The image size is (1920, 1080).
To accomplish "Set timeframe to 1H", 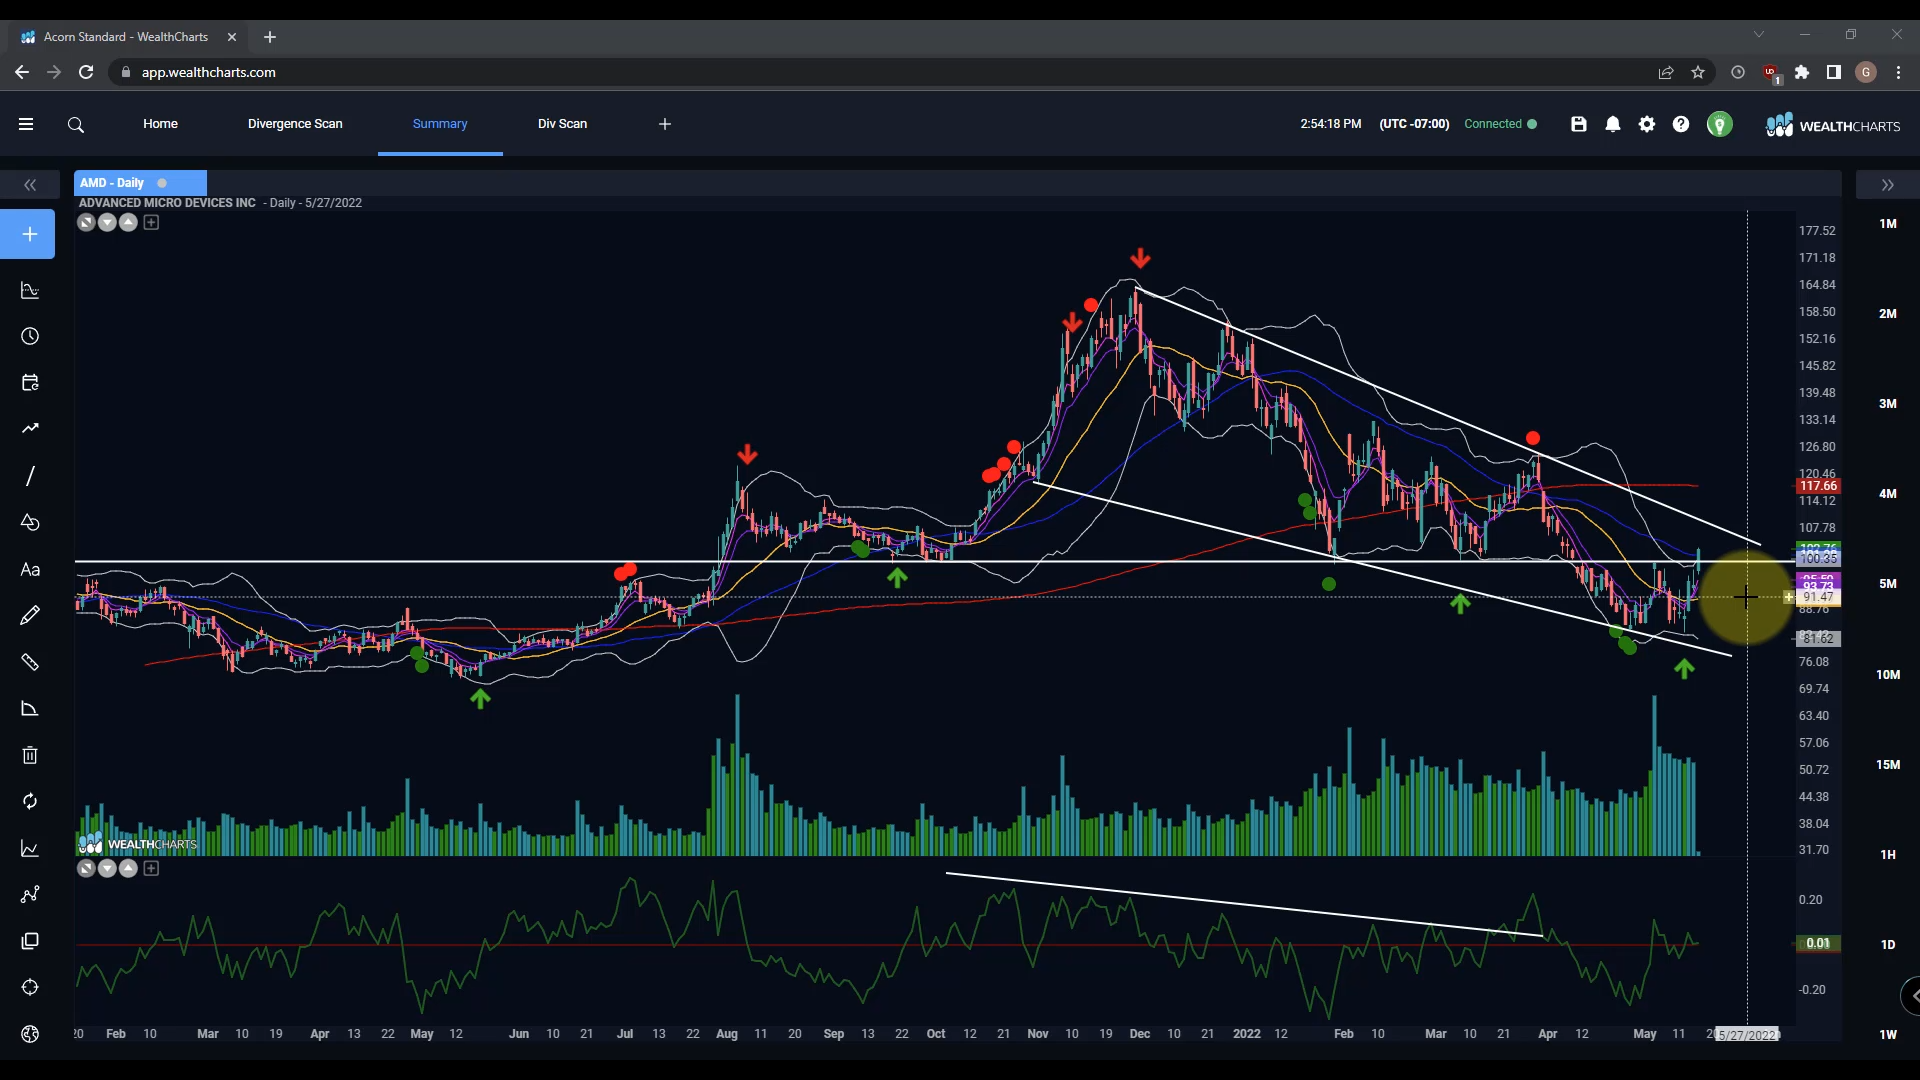I will click(x=1887, y=855).
